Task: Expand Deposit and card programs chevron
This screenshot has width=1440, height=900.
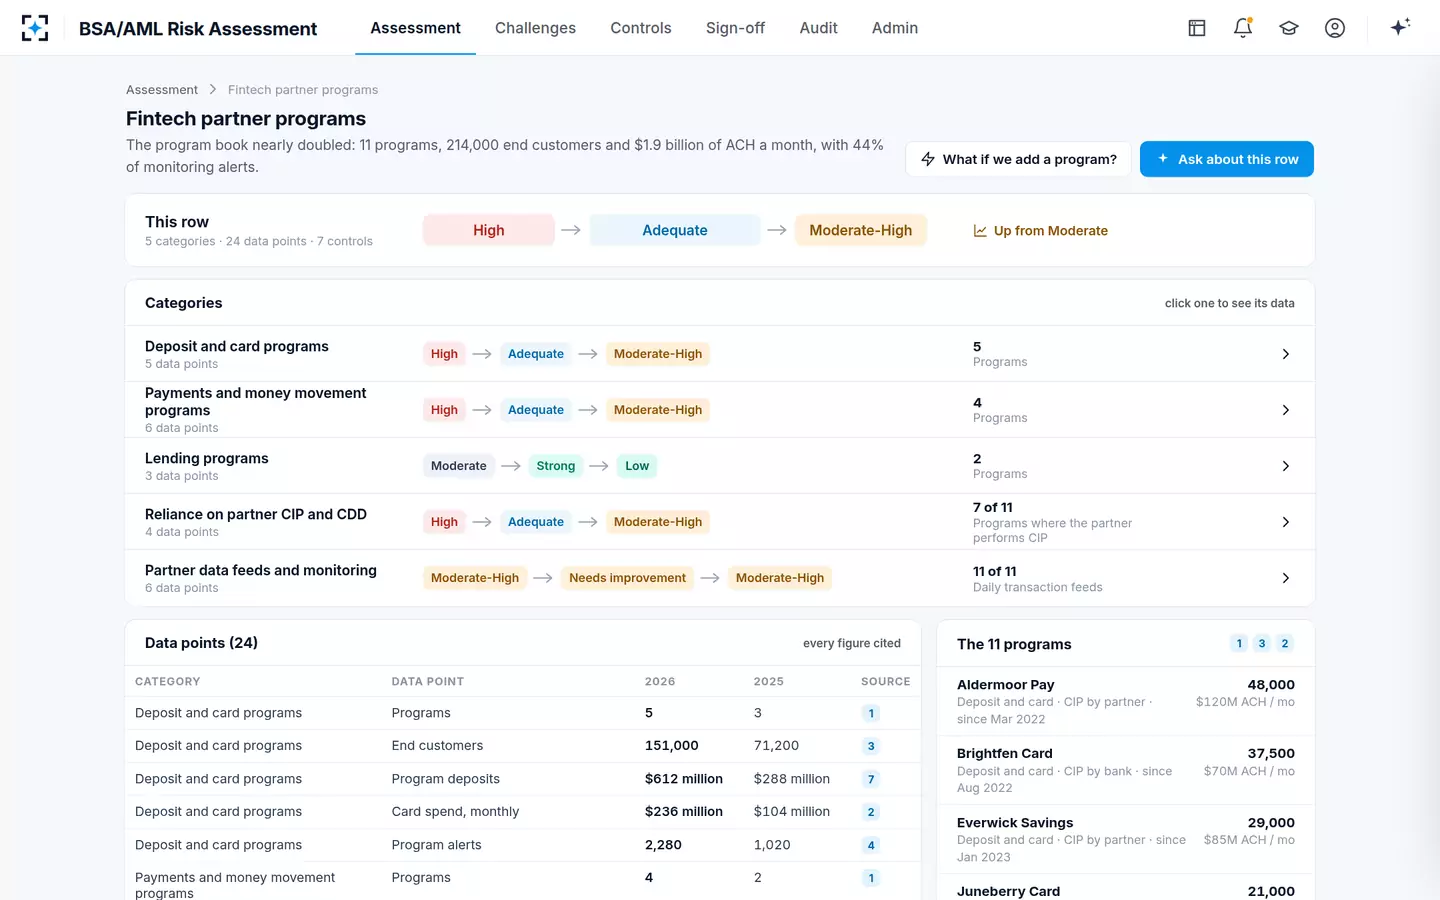Action: [1286, 354]
